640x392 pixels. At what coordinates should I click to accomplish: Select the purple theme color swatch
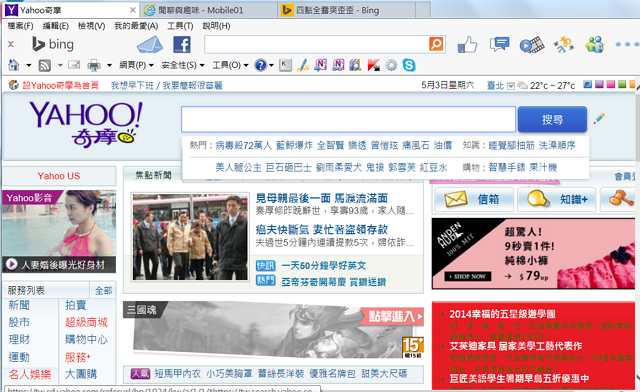599,85
